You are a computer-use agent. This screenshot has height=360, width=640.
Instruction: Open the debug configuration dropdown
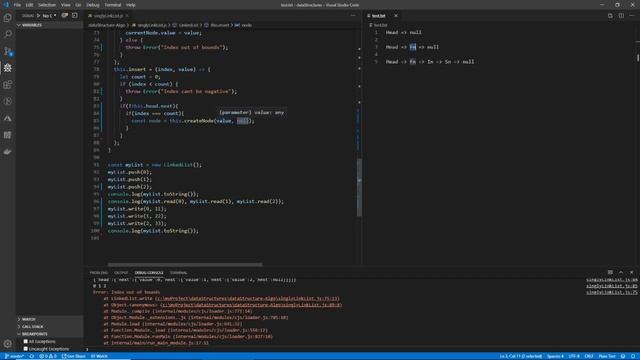[49, 16]
